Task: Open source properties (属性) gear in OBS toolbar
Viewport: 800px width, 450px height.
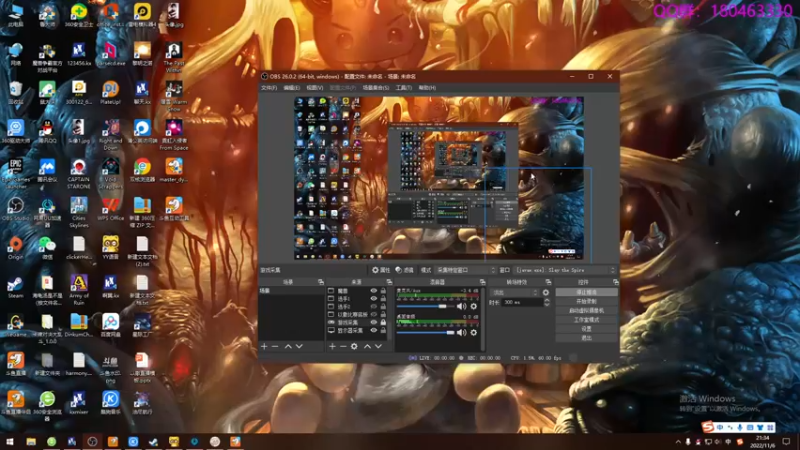Action: [x=381, y=270]
